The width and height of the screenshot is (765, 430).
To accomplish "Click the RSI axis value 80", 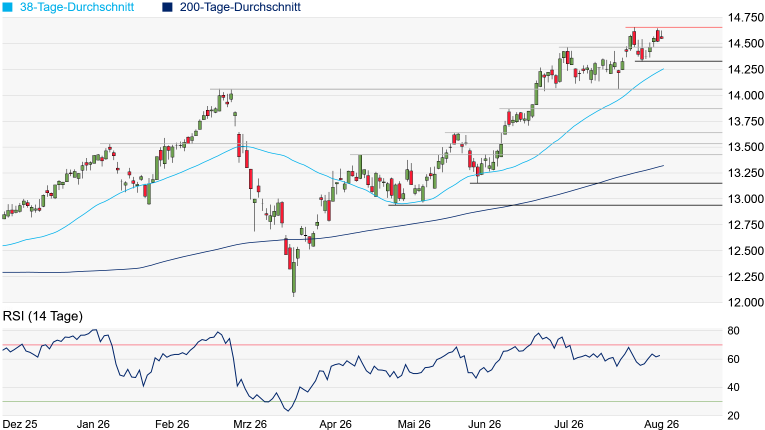I will point(733,331).
